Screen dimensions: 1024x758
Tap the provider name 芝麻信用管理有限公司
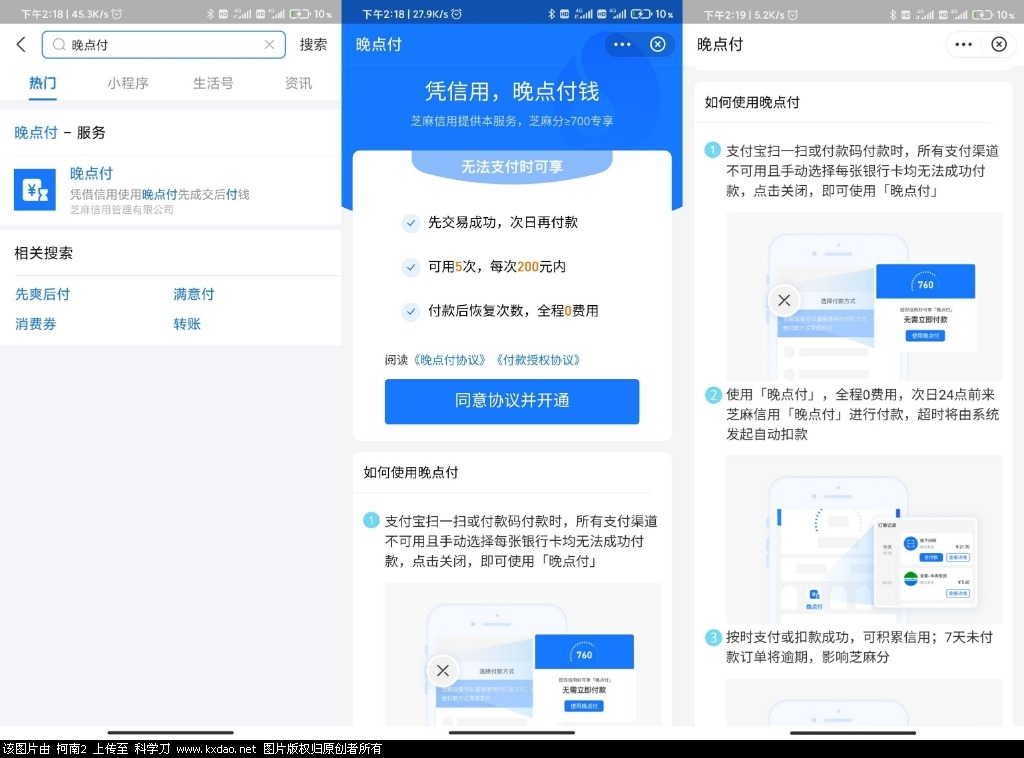pos(122,210)
